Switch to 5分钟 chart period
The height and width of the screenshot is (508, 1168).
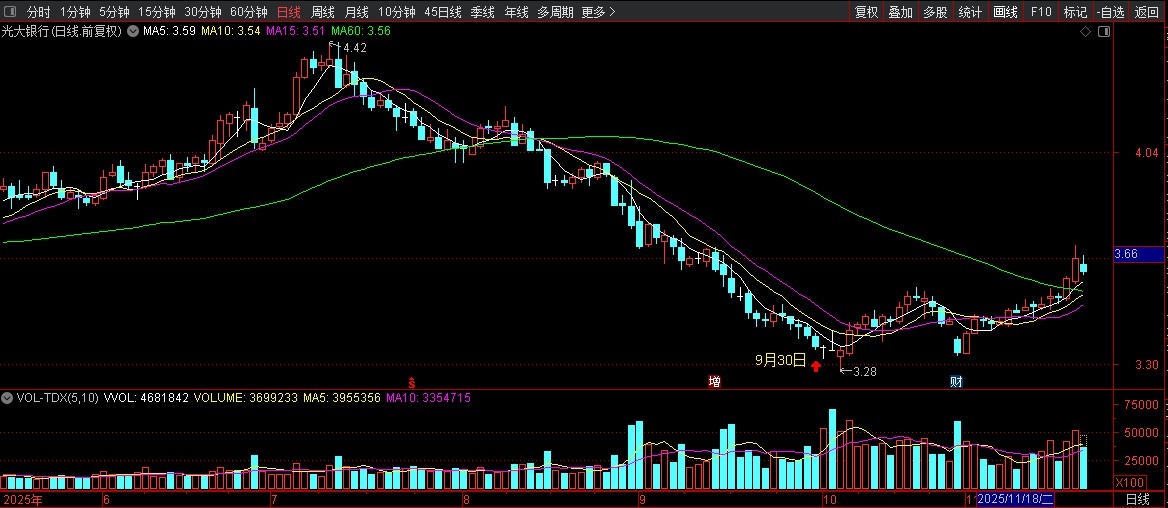pos(114,12)
